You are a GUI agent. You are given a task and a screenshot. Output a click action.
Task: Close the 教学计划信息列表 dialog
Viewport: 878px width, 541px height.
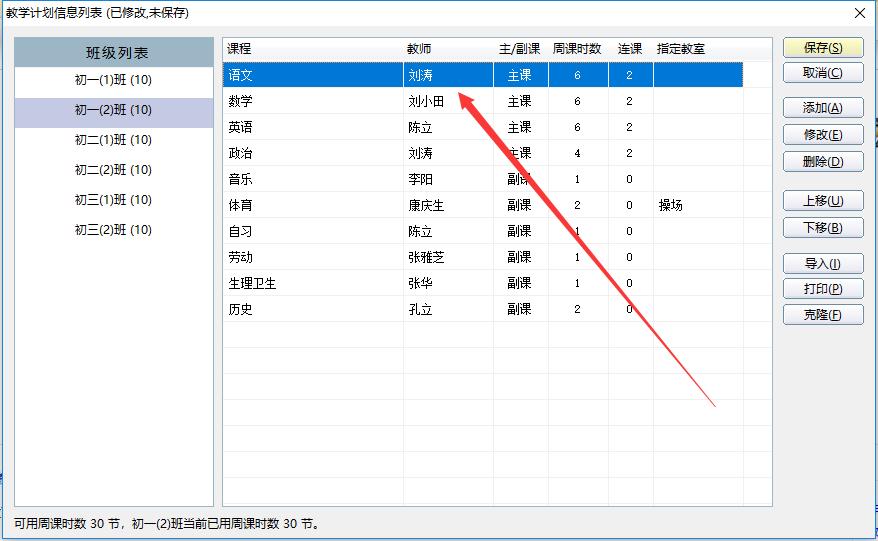860,13
